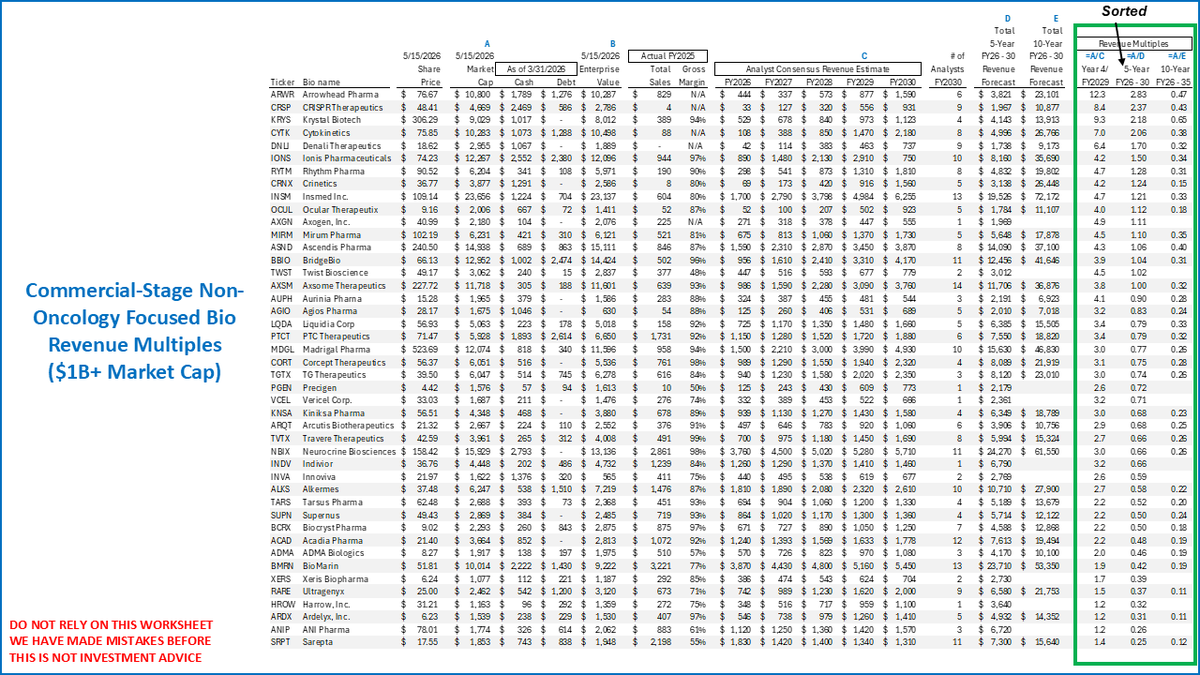This screenshot has width=1200, height=675.
Task: Click the 'Actual FY2025' header box
Action: coord(667,56)
